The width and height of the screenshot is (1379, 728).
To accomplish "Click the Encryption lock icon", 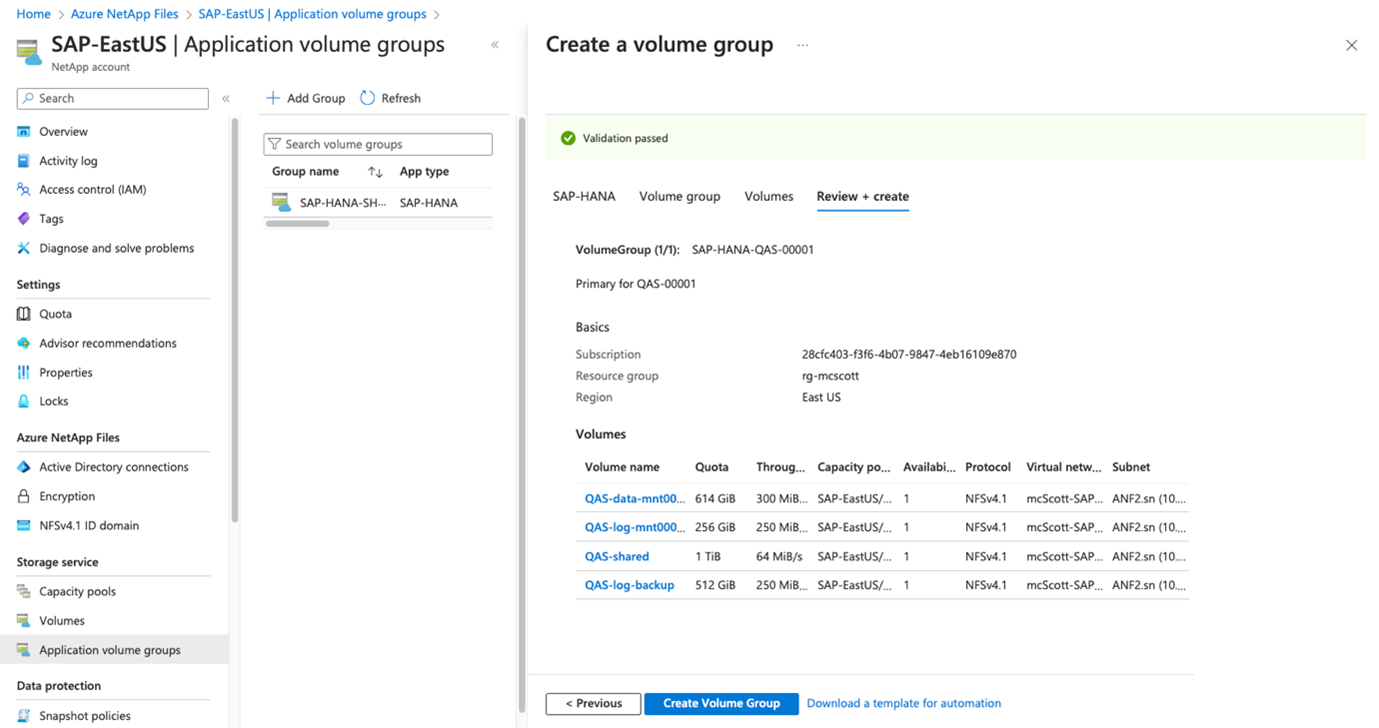I will click(x=24, y=496).
